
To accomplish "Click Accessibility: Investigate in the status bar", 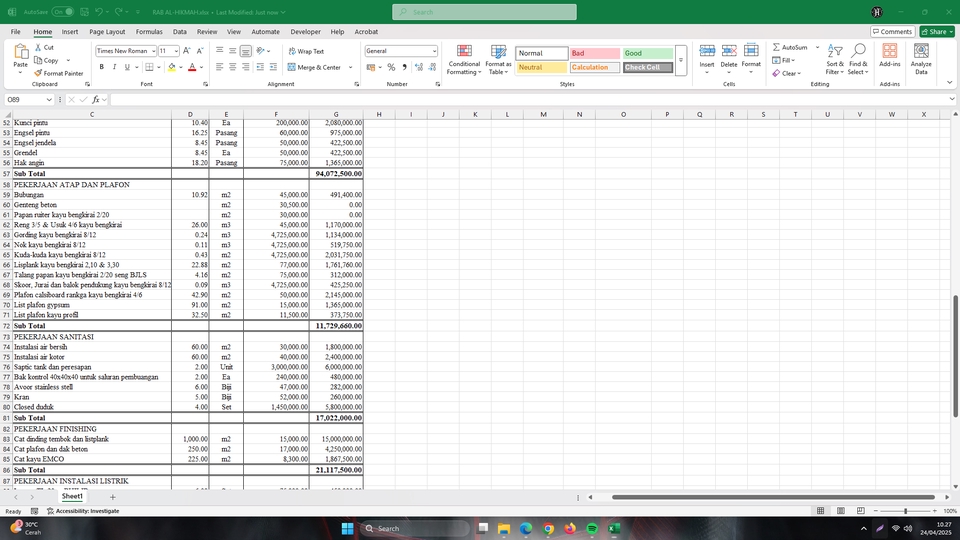I will 83,511.
